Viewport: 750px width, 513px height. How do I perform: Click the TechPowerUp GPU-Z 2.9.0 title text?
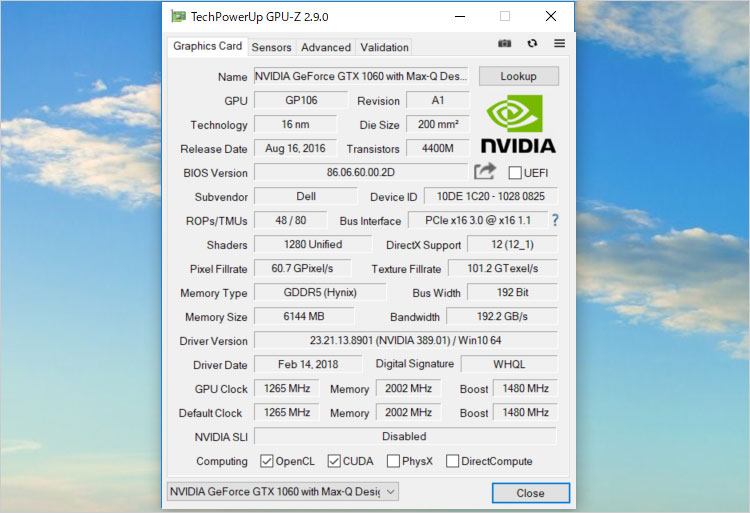coord(260,17)
